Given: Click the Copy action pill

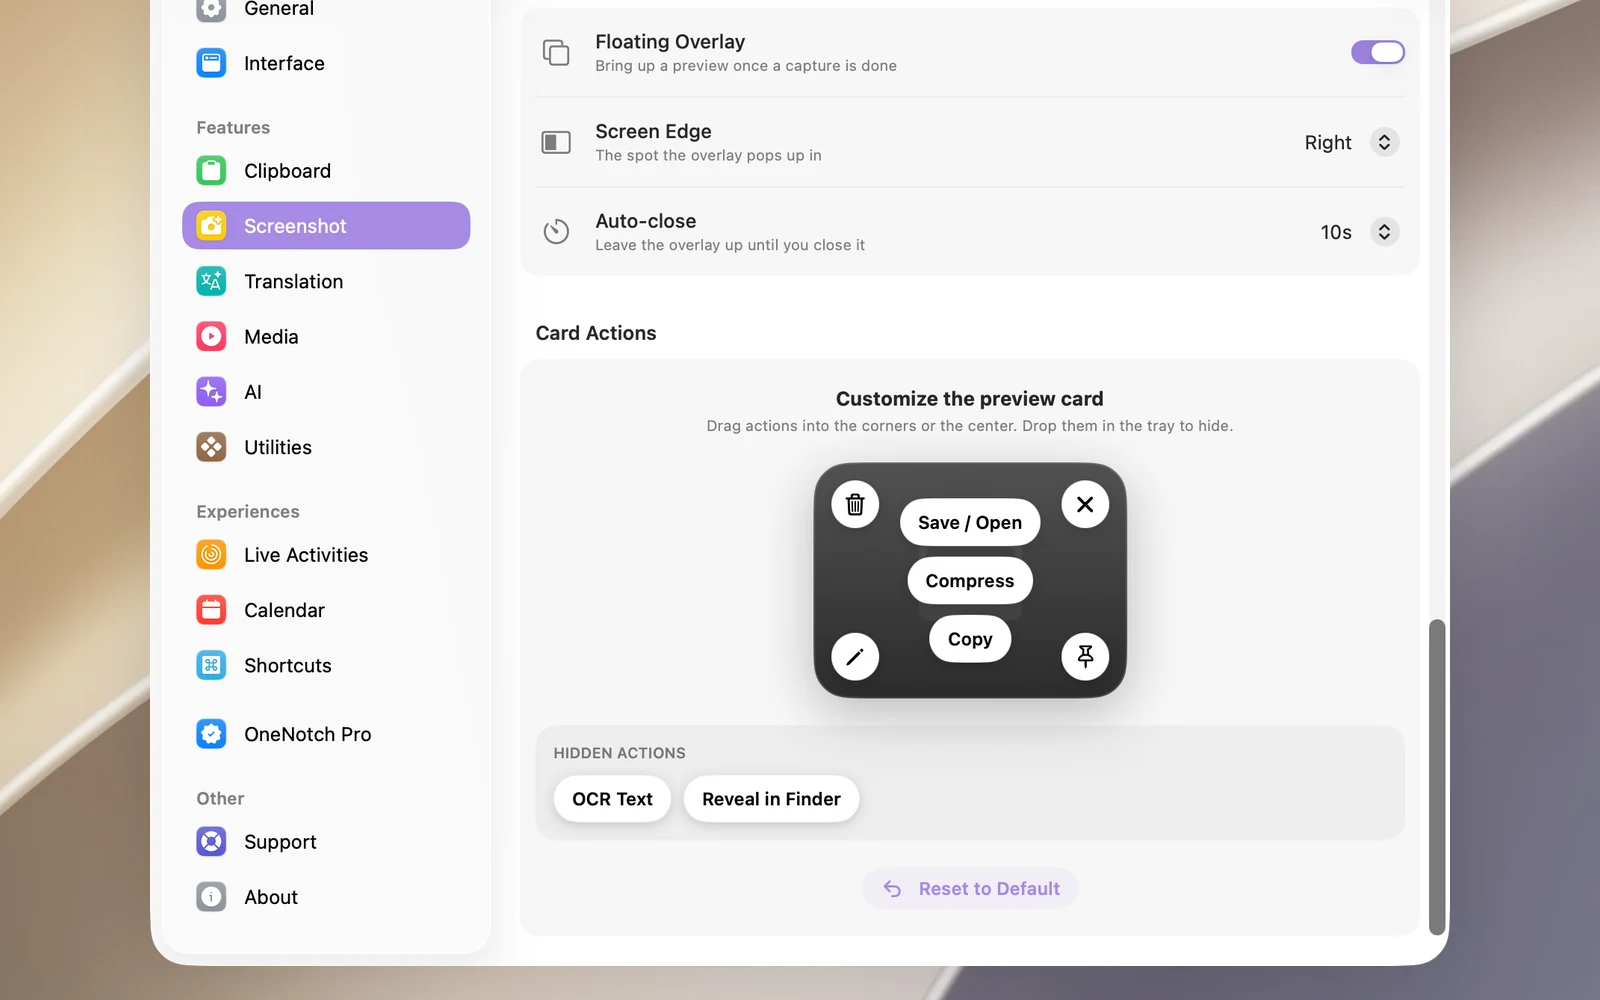Looking at the screenshot, I should pyautogui.click(x=970, y=639).
